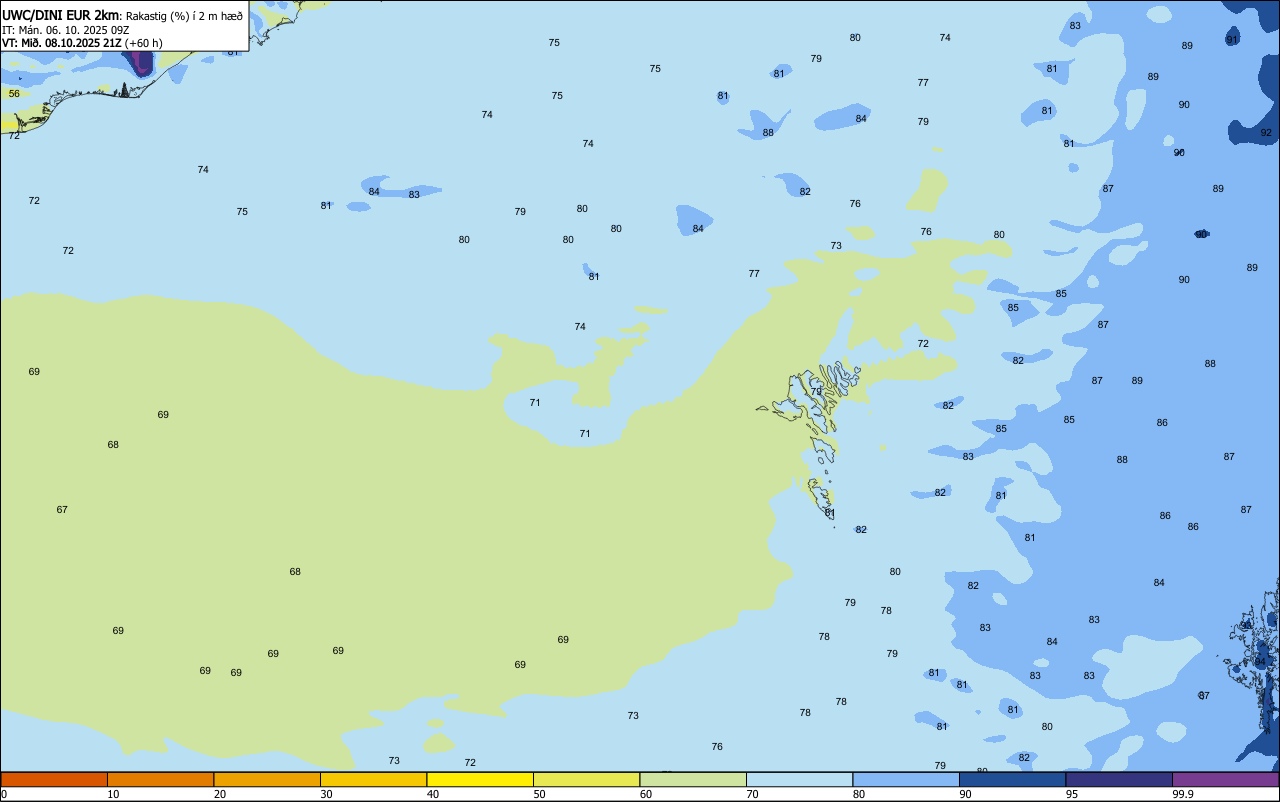Image resolution: width=1280 pixels, height=802 pixels.
Task: Click the purple high-humidity patch near the title box
Action: pyautogui.click(x=142, y=62)
